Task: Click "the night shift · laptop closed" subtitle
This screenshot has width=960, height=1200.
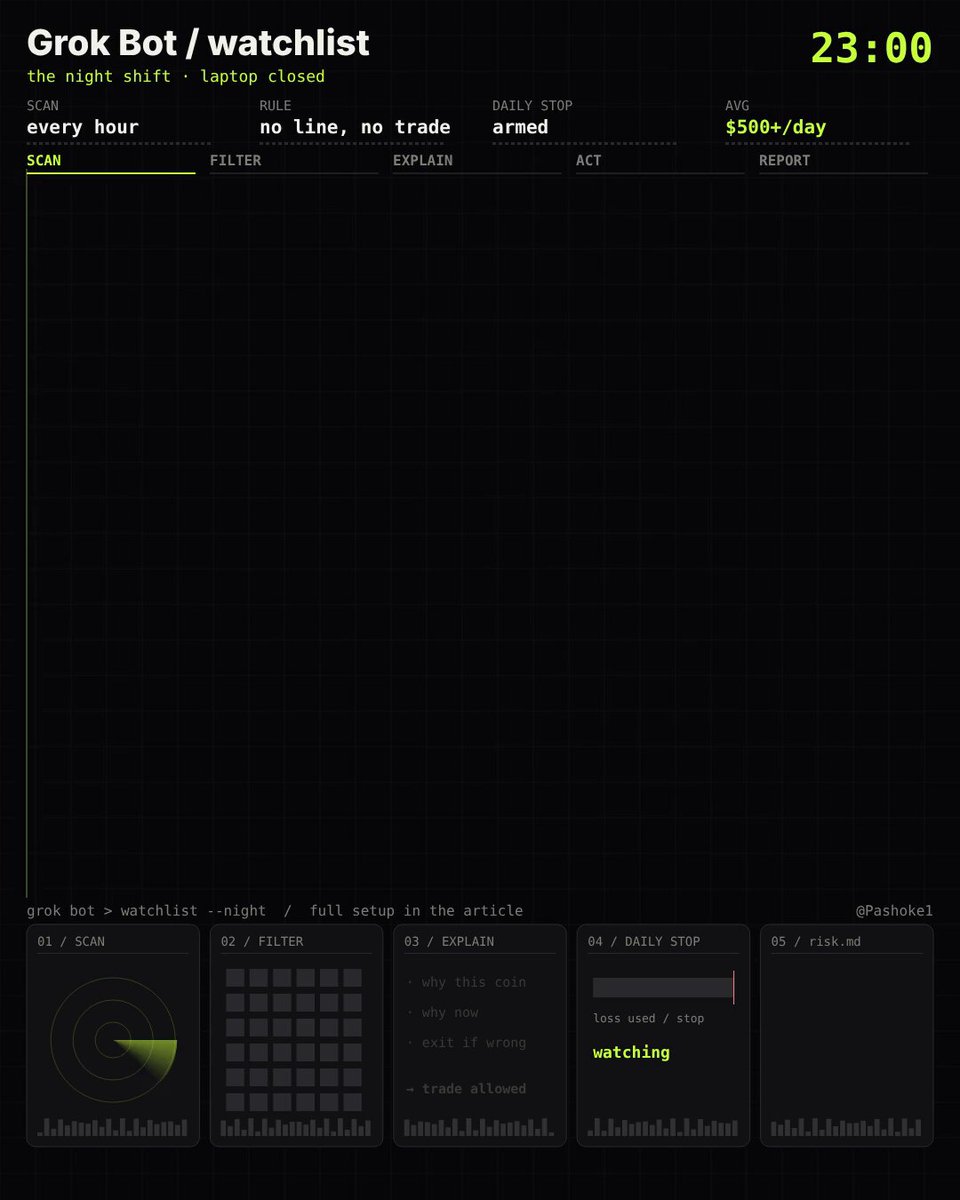Action: [x=176, y=76]
